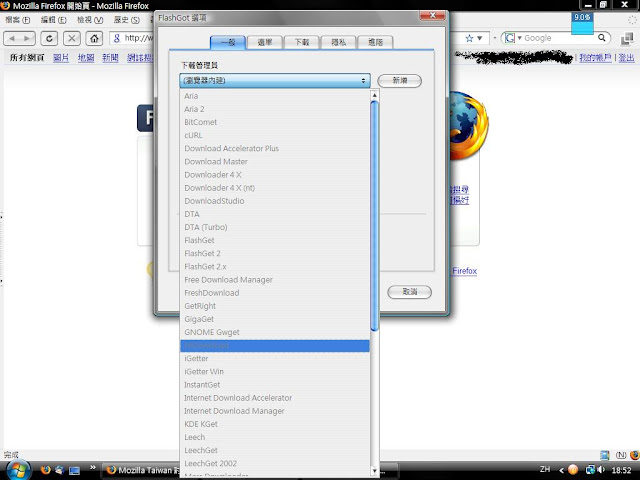
Task: Click the dropdown list scrollbar thumb
Action: click(x=374, y=216)
